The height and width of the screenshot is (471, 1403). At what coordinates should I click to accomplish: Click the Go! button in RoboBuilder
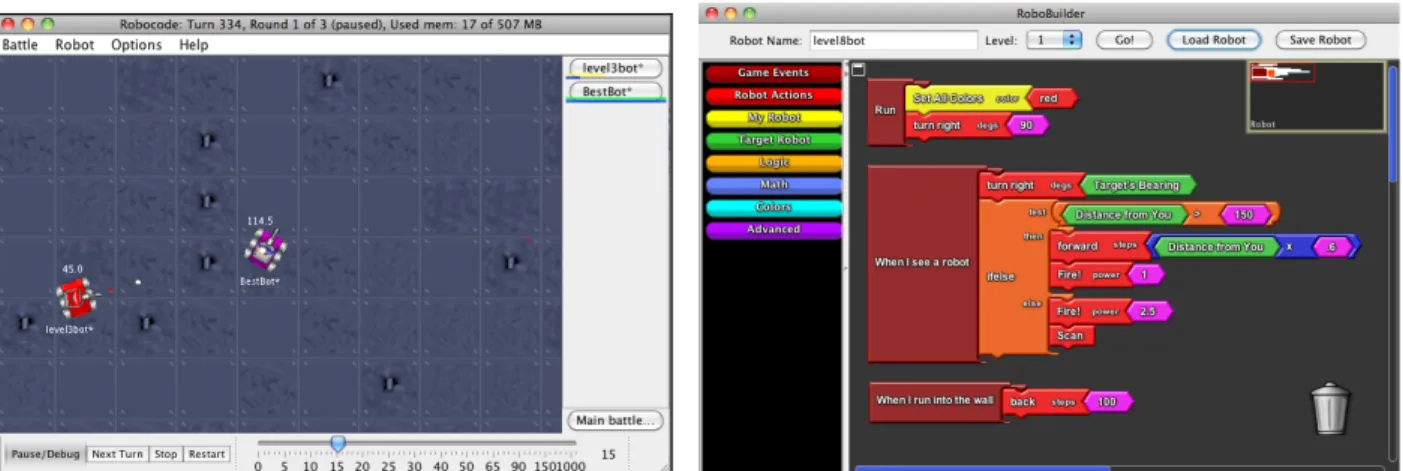pyautogui.click(x=1124, y=41)
